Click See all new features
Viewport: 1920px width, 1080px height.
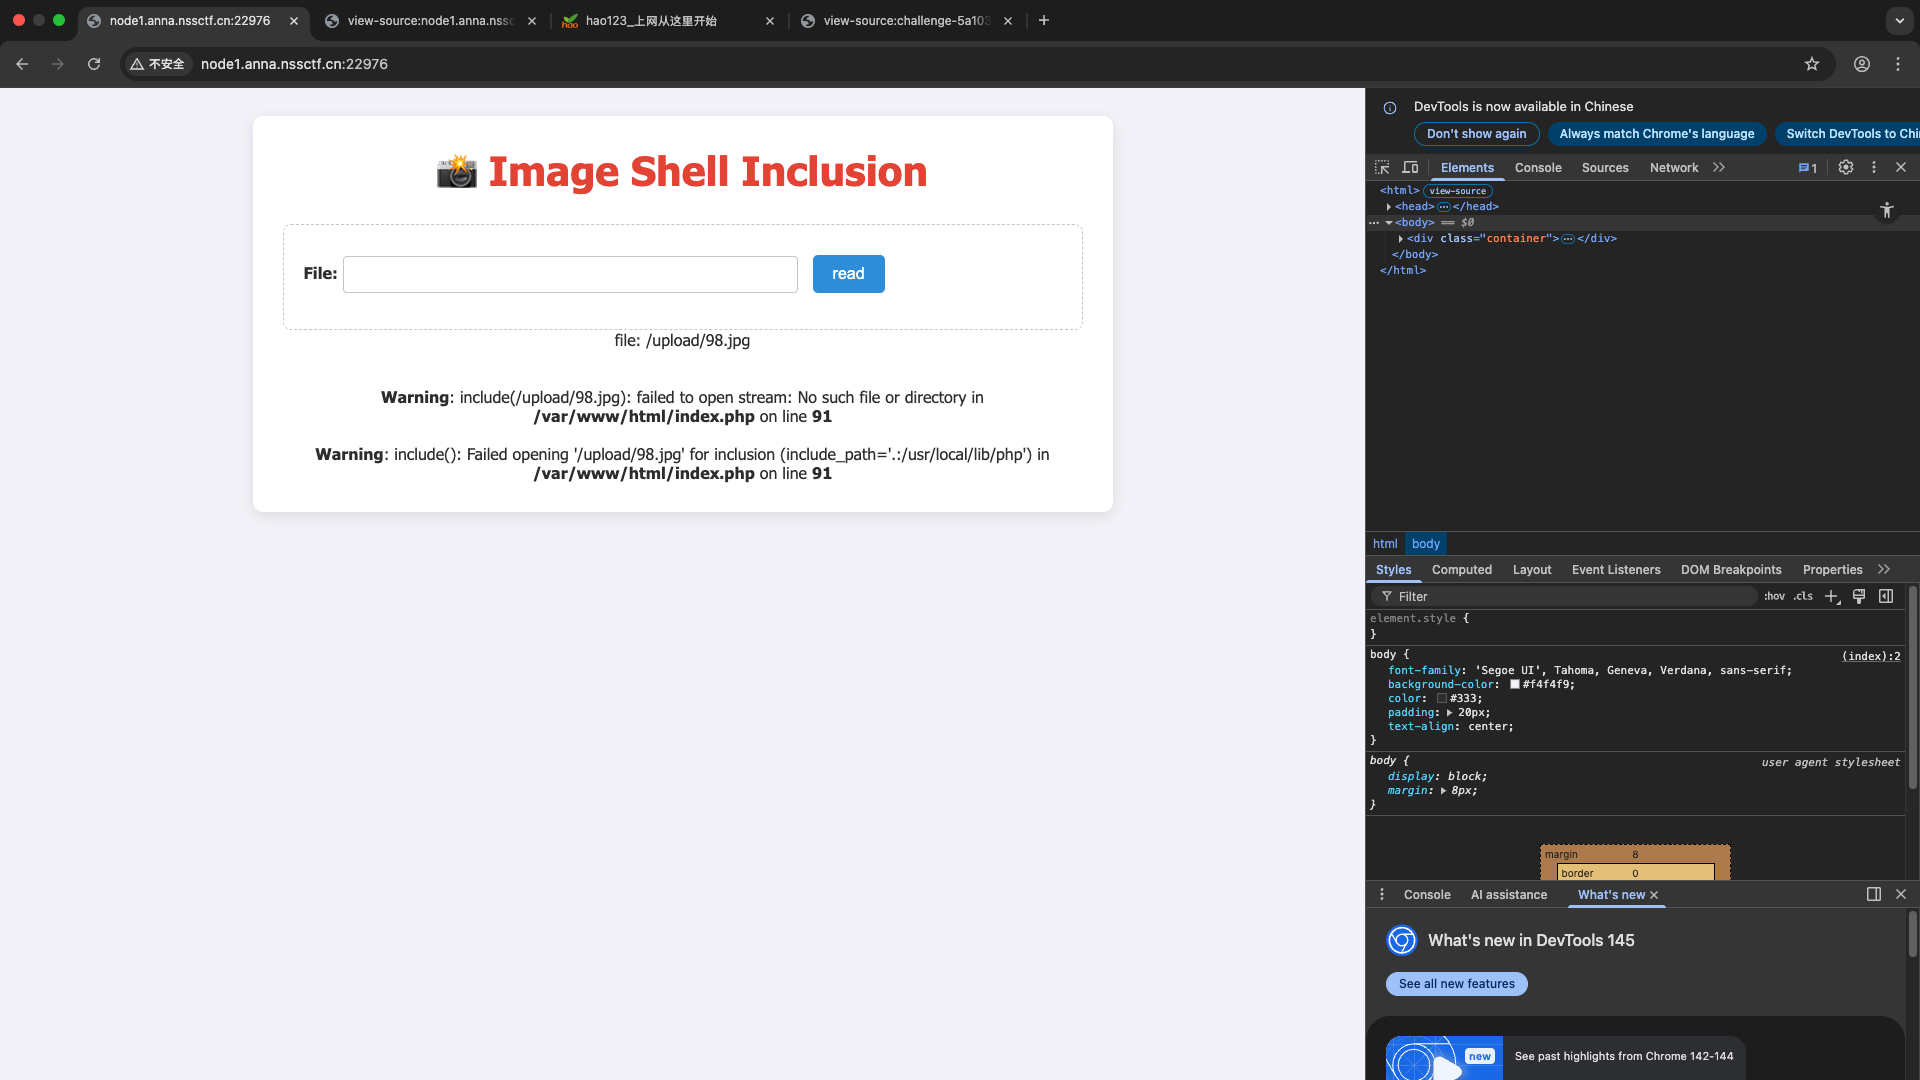(x=1457, y=984)
